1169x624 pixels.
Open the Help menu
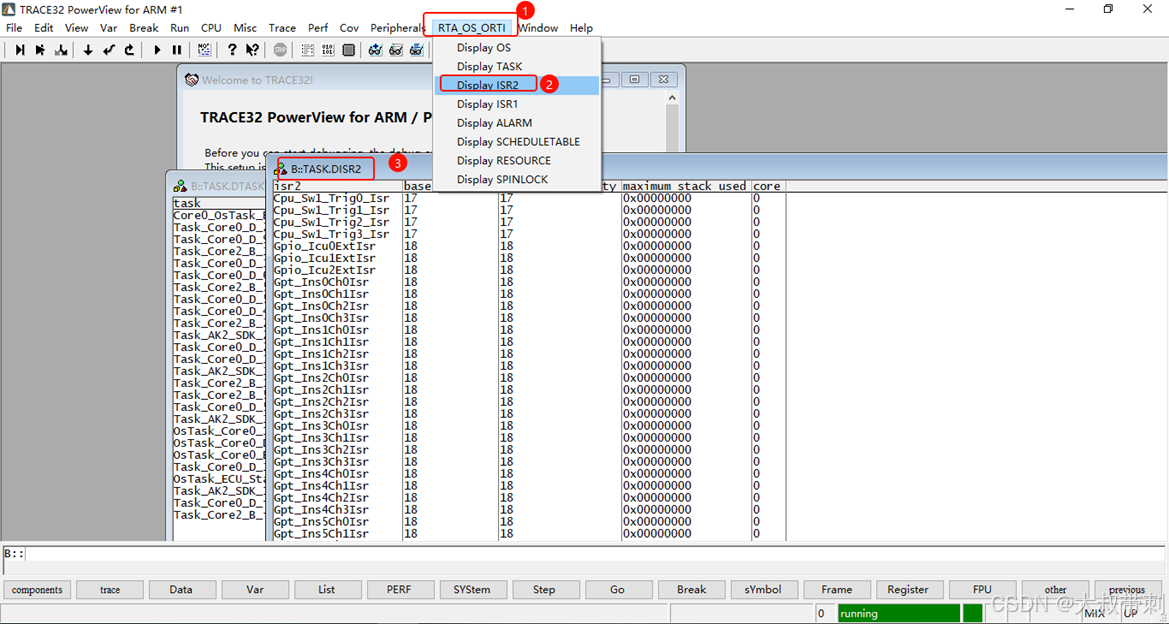(582, 28)
